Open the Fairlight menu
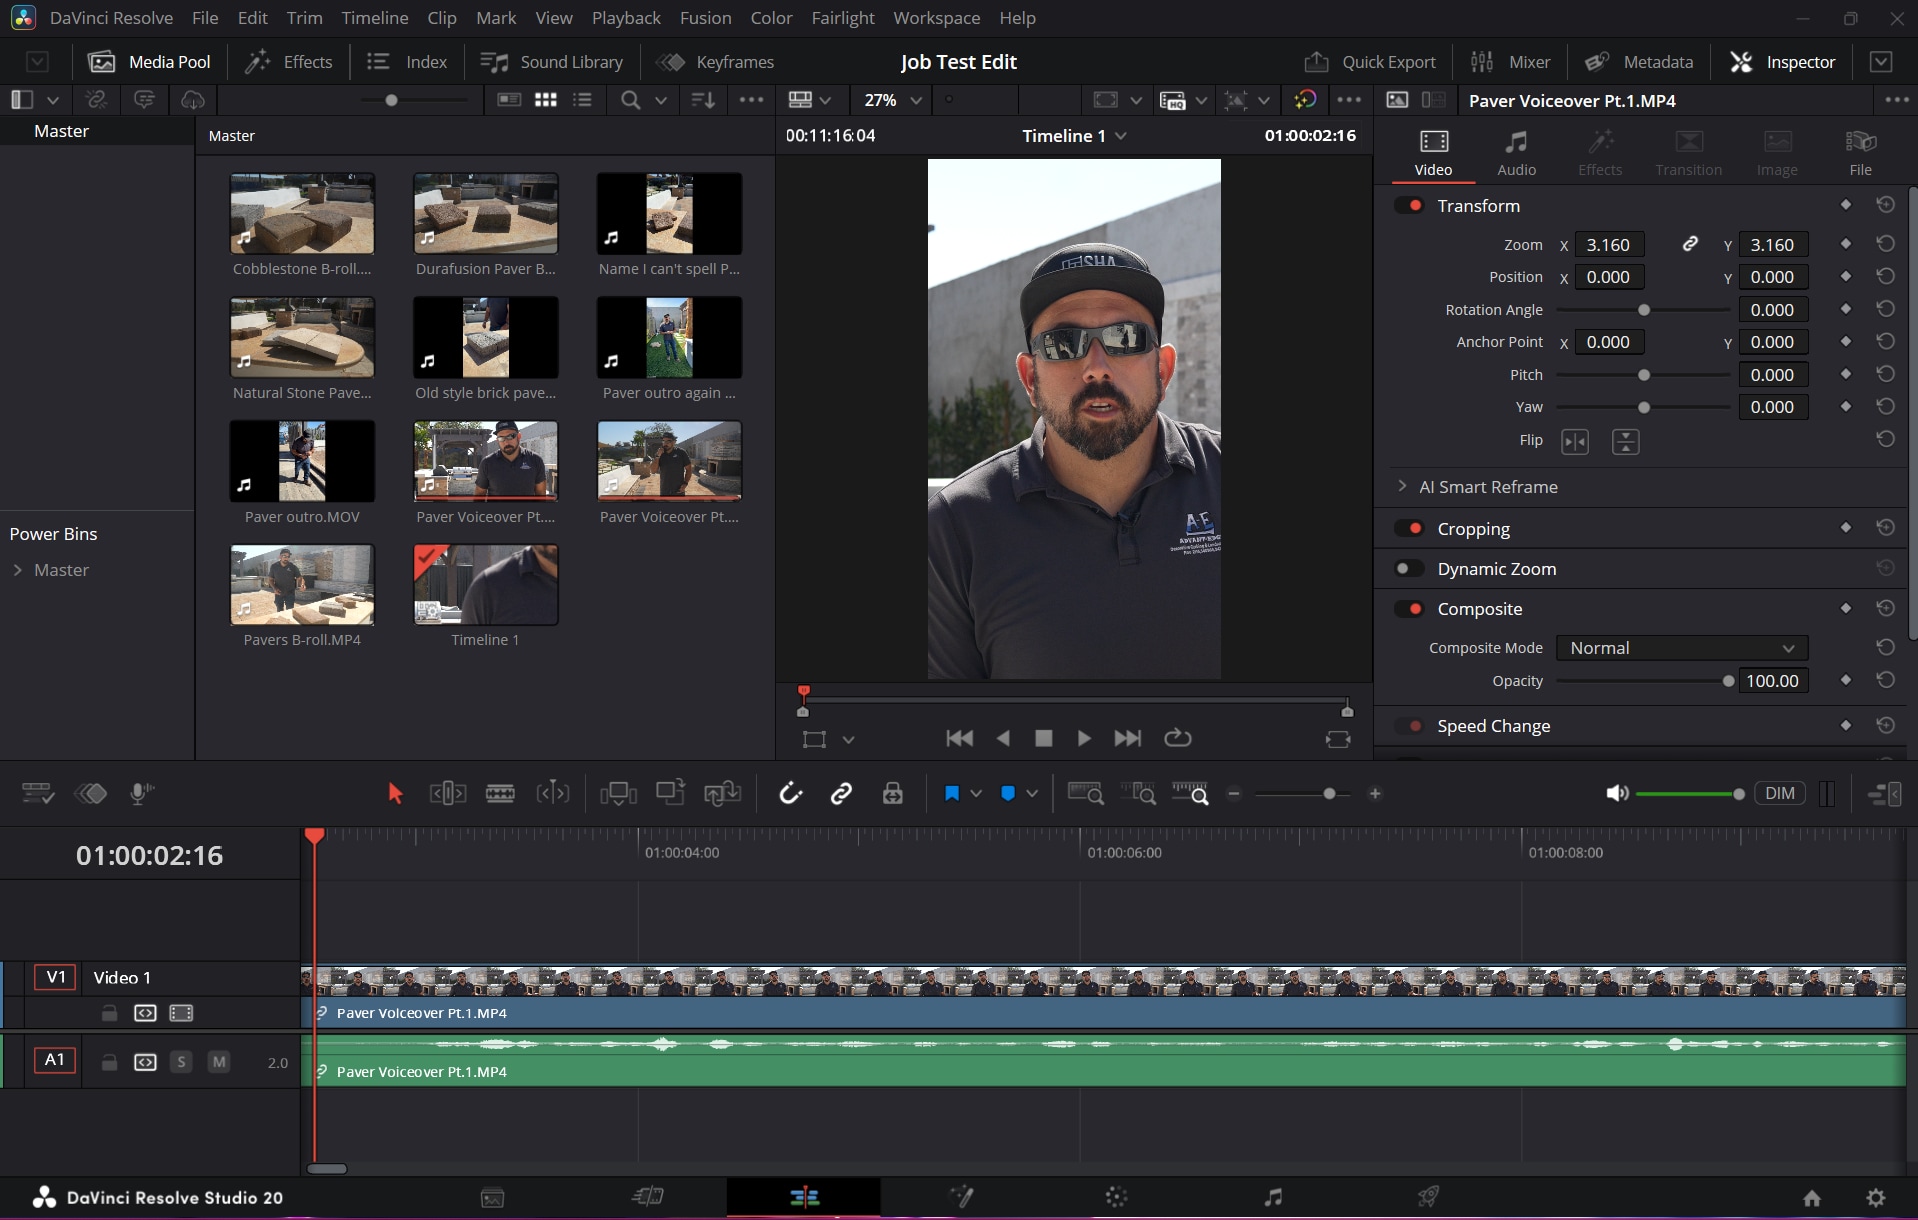1918x1220 pixels. point(842,18)
